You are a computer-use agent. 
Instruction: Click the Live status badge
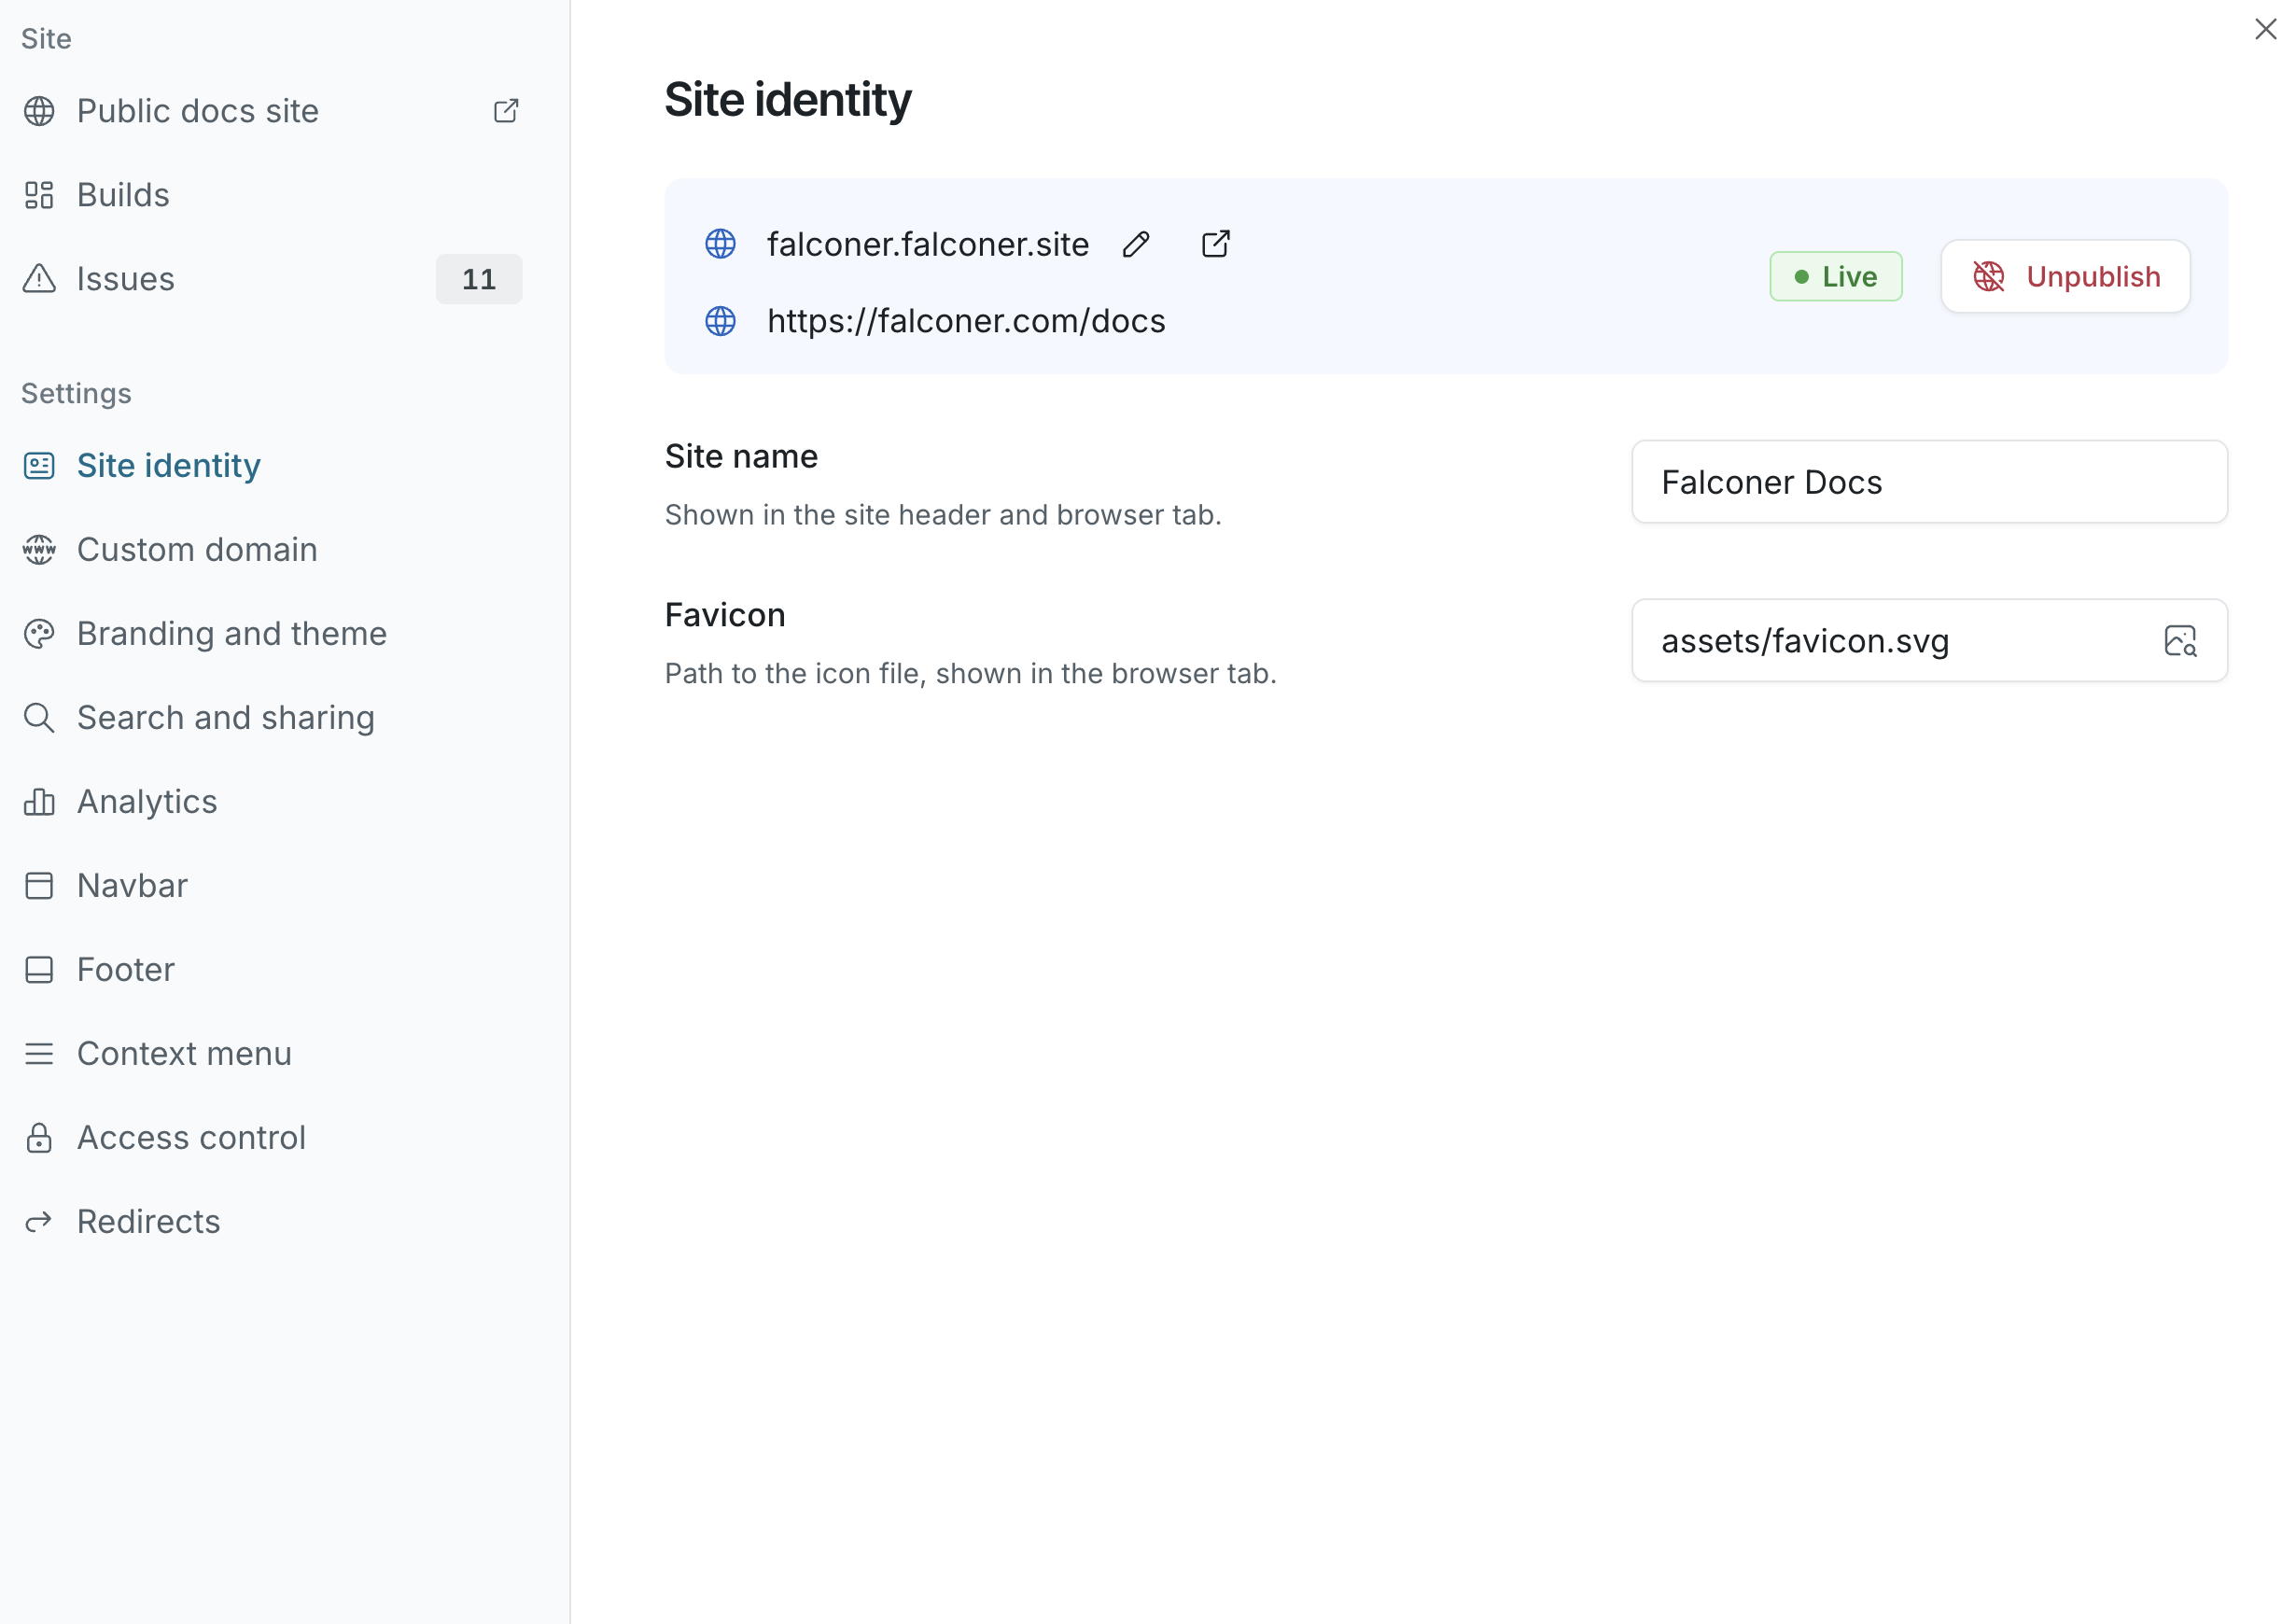click(x=1836, y=277)
